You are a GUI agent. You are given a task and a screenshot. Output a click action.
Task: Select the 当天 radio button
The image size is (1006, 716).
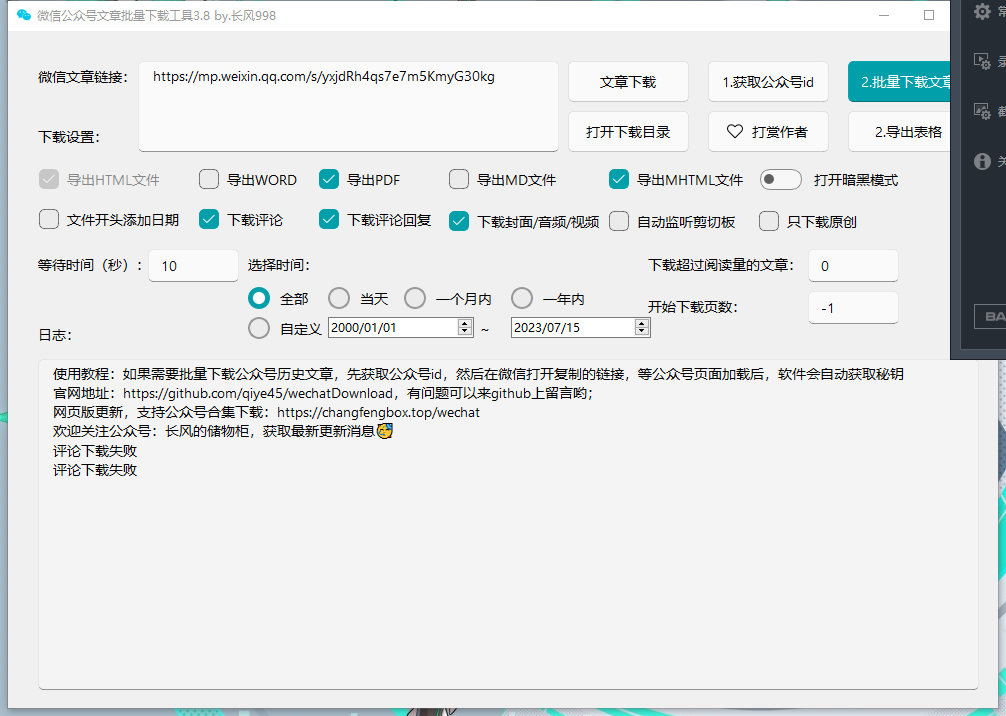[339, 298]
